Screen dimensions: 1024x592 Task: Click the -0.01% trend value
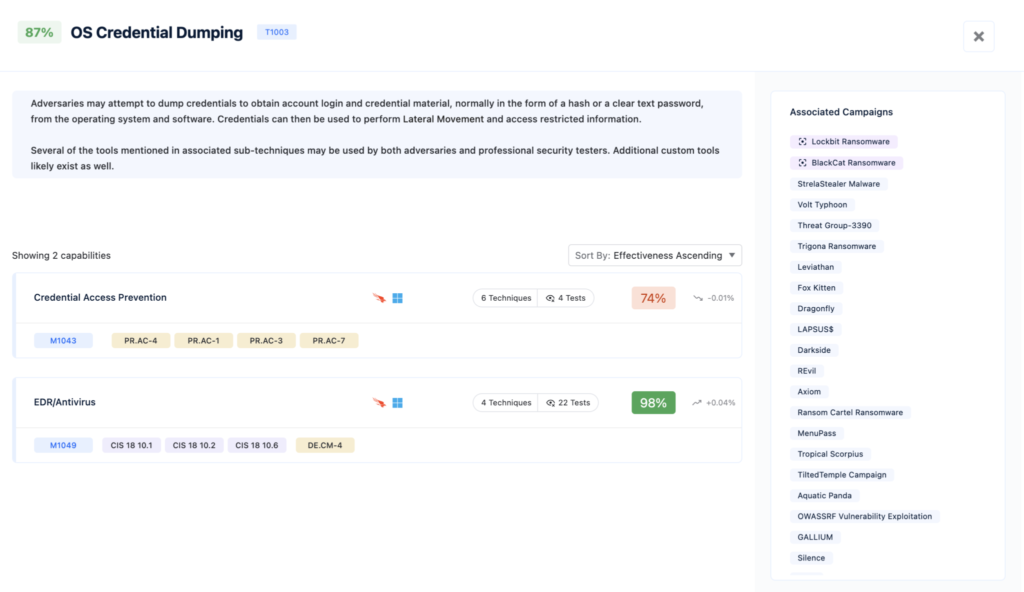[721, 298]
